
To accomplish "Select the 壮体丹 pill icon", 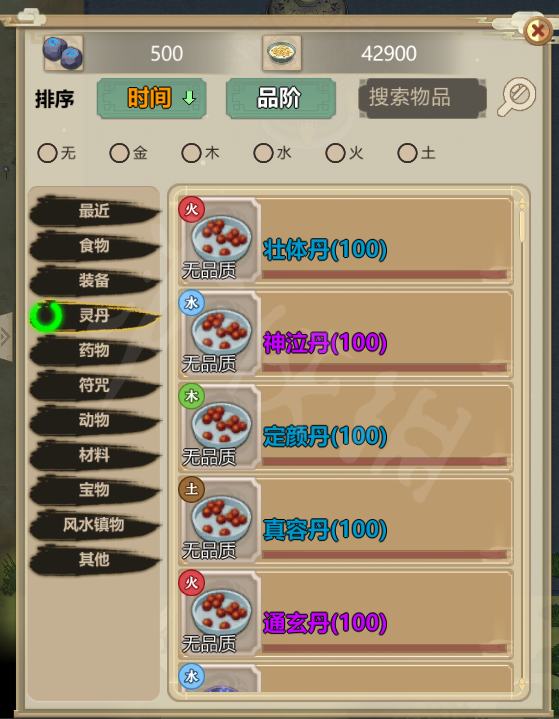I will [x=221, y=238].
